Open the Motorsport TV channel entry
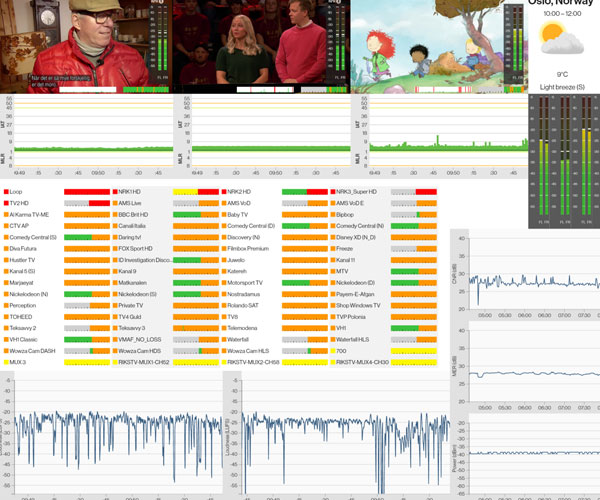This screenshot has width=600, height=500. coord(250,283)
